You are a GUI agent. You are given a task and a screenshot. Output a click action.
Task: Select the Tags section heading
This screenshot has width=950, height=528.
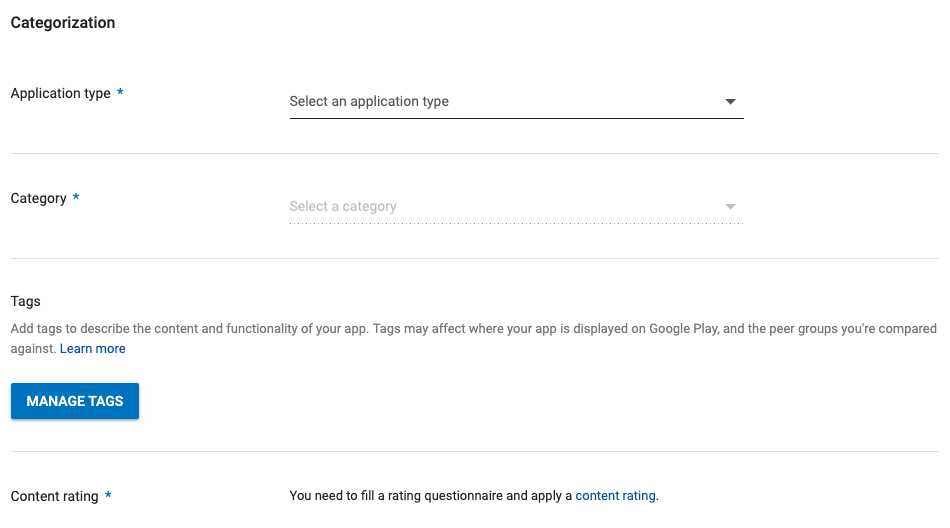pos(25,301)
